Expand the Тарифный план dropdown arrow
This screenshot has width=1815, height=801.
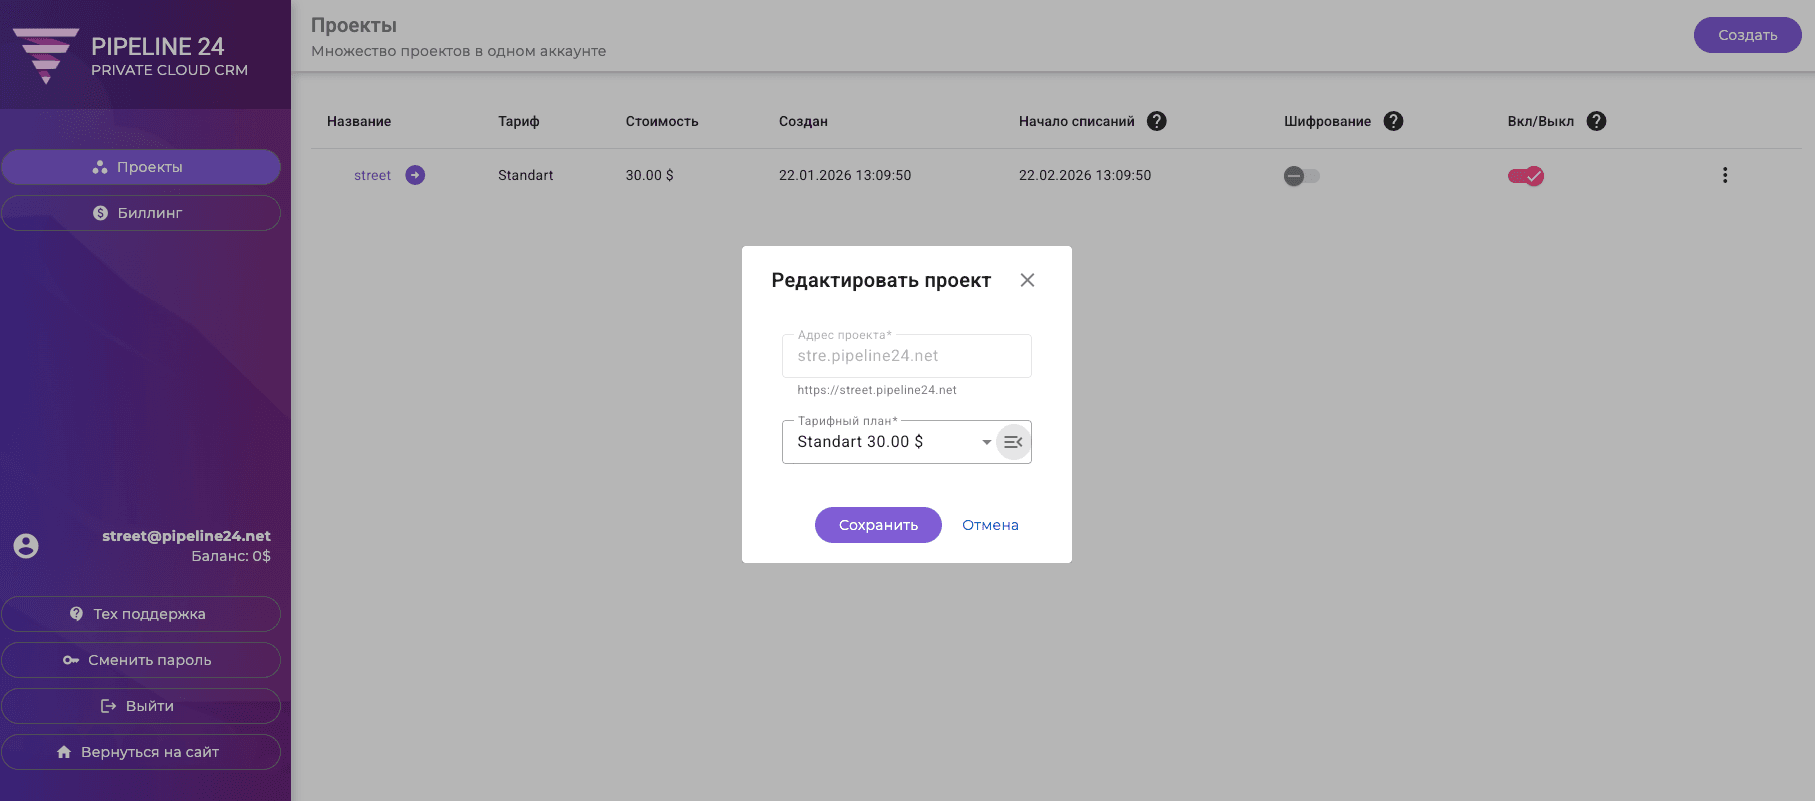(986, 442)
